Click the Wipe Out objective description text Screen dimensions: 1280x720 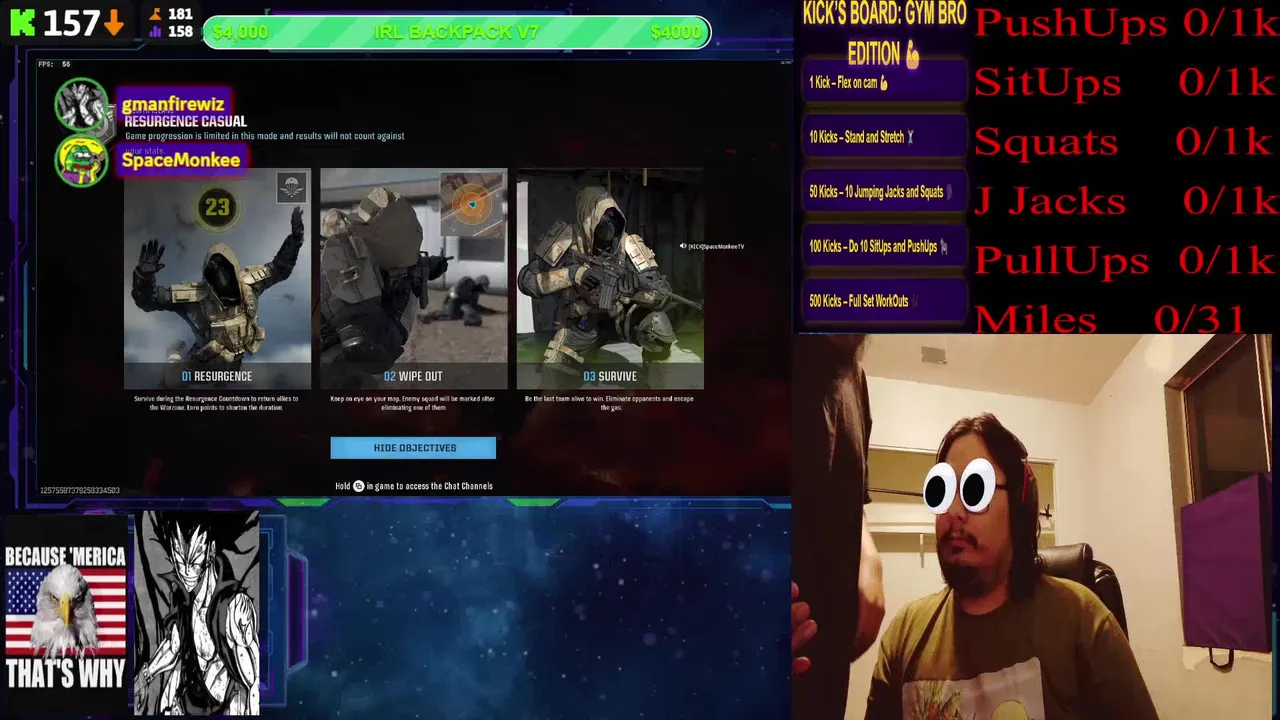point(413,403)
